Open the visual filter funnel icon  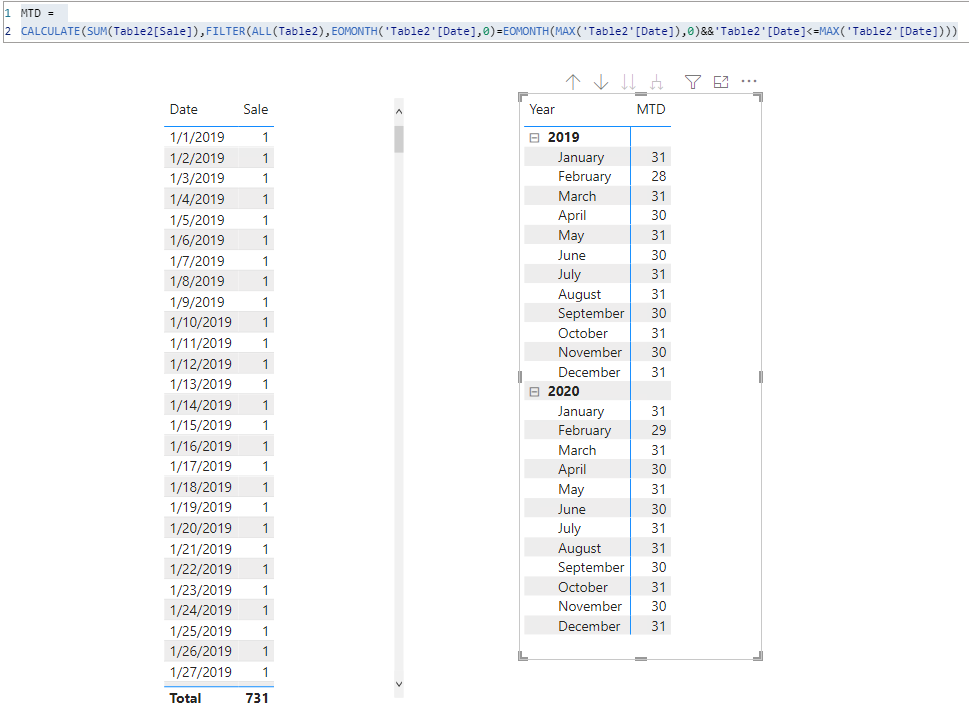pyautogui.click(x=693, y=82)
